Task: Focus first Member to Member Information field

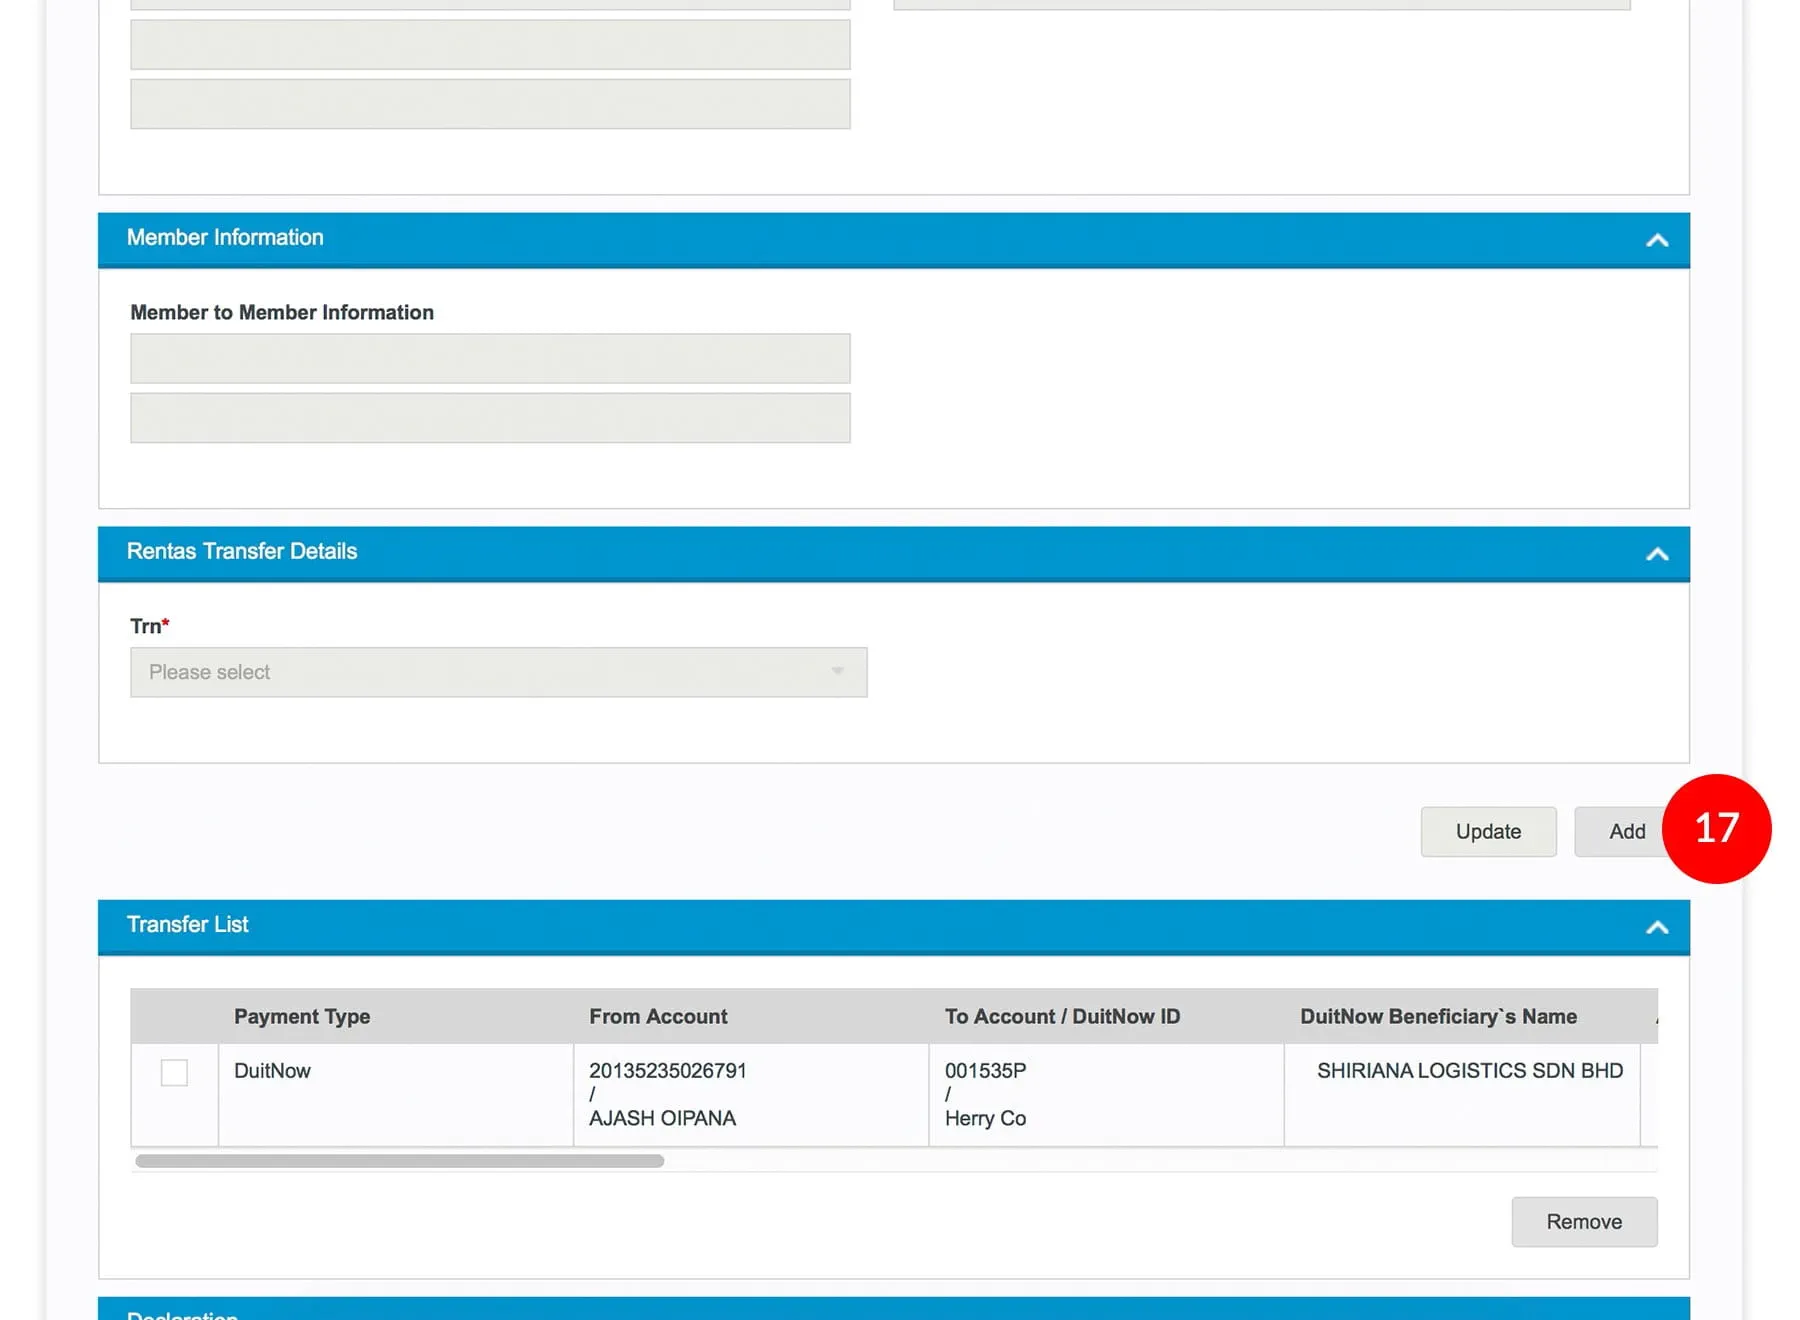Action: pos(490,358)
